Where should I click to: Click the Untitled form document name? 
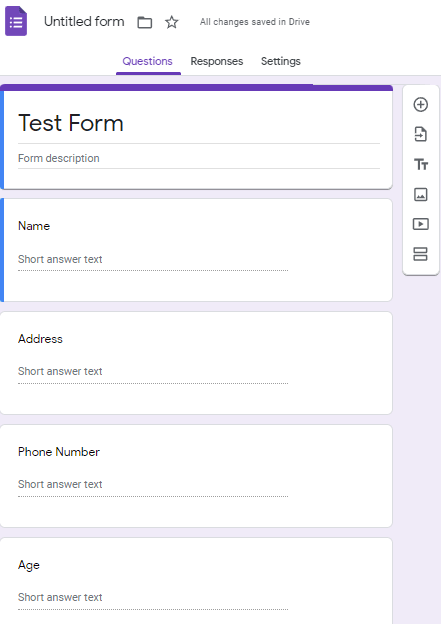coord(84,21)
